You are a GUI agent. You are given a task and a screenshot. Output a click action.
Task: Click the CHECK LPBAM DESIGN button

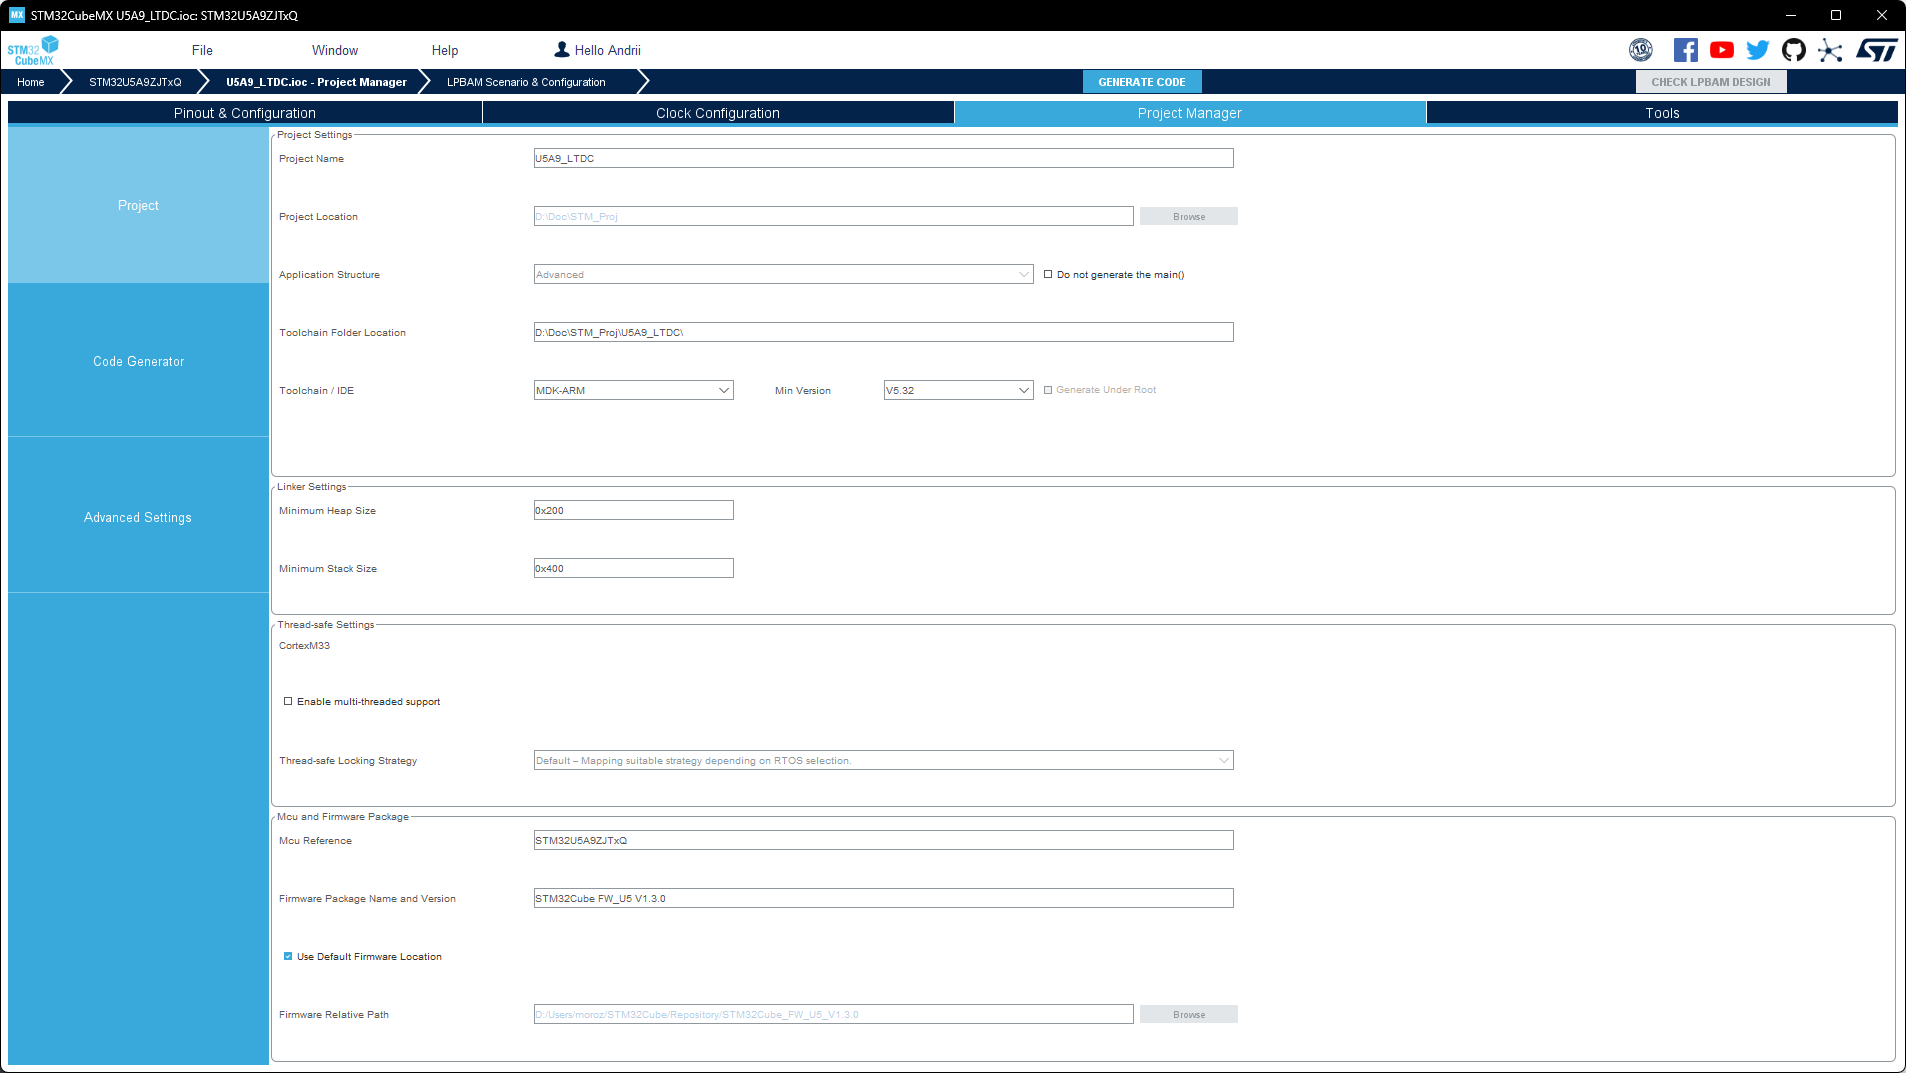coord(1711,82)
